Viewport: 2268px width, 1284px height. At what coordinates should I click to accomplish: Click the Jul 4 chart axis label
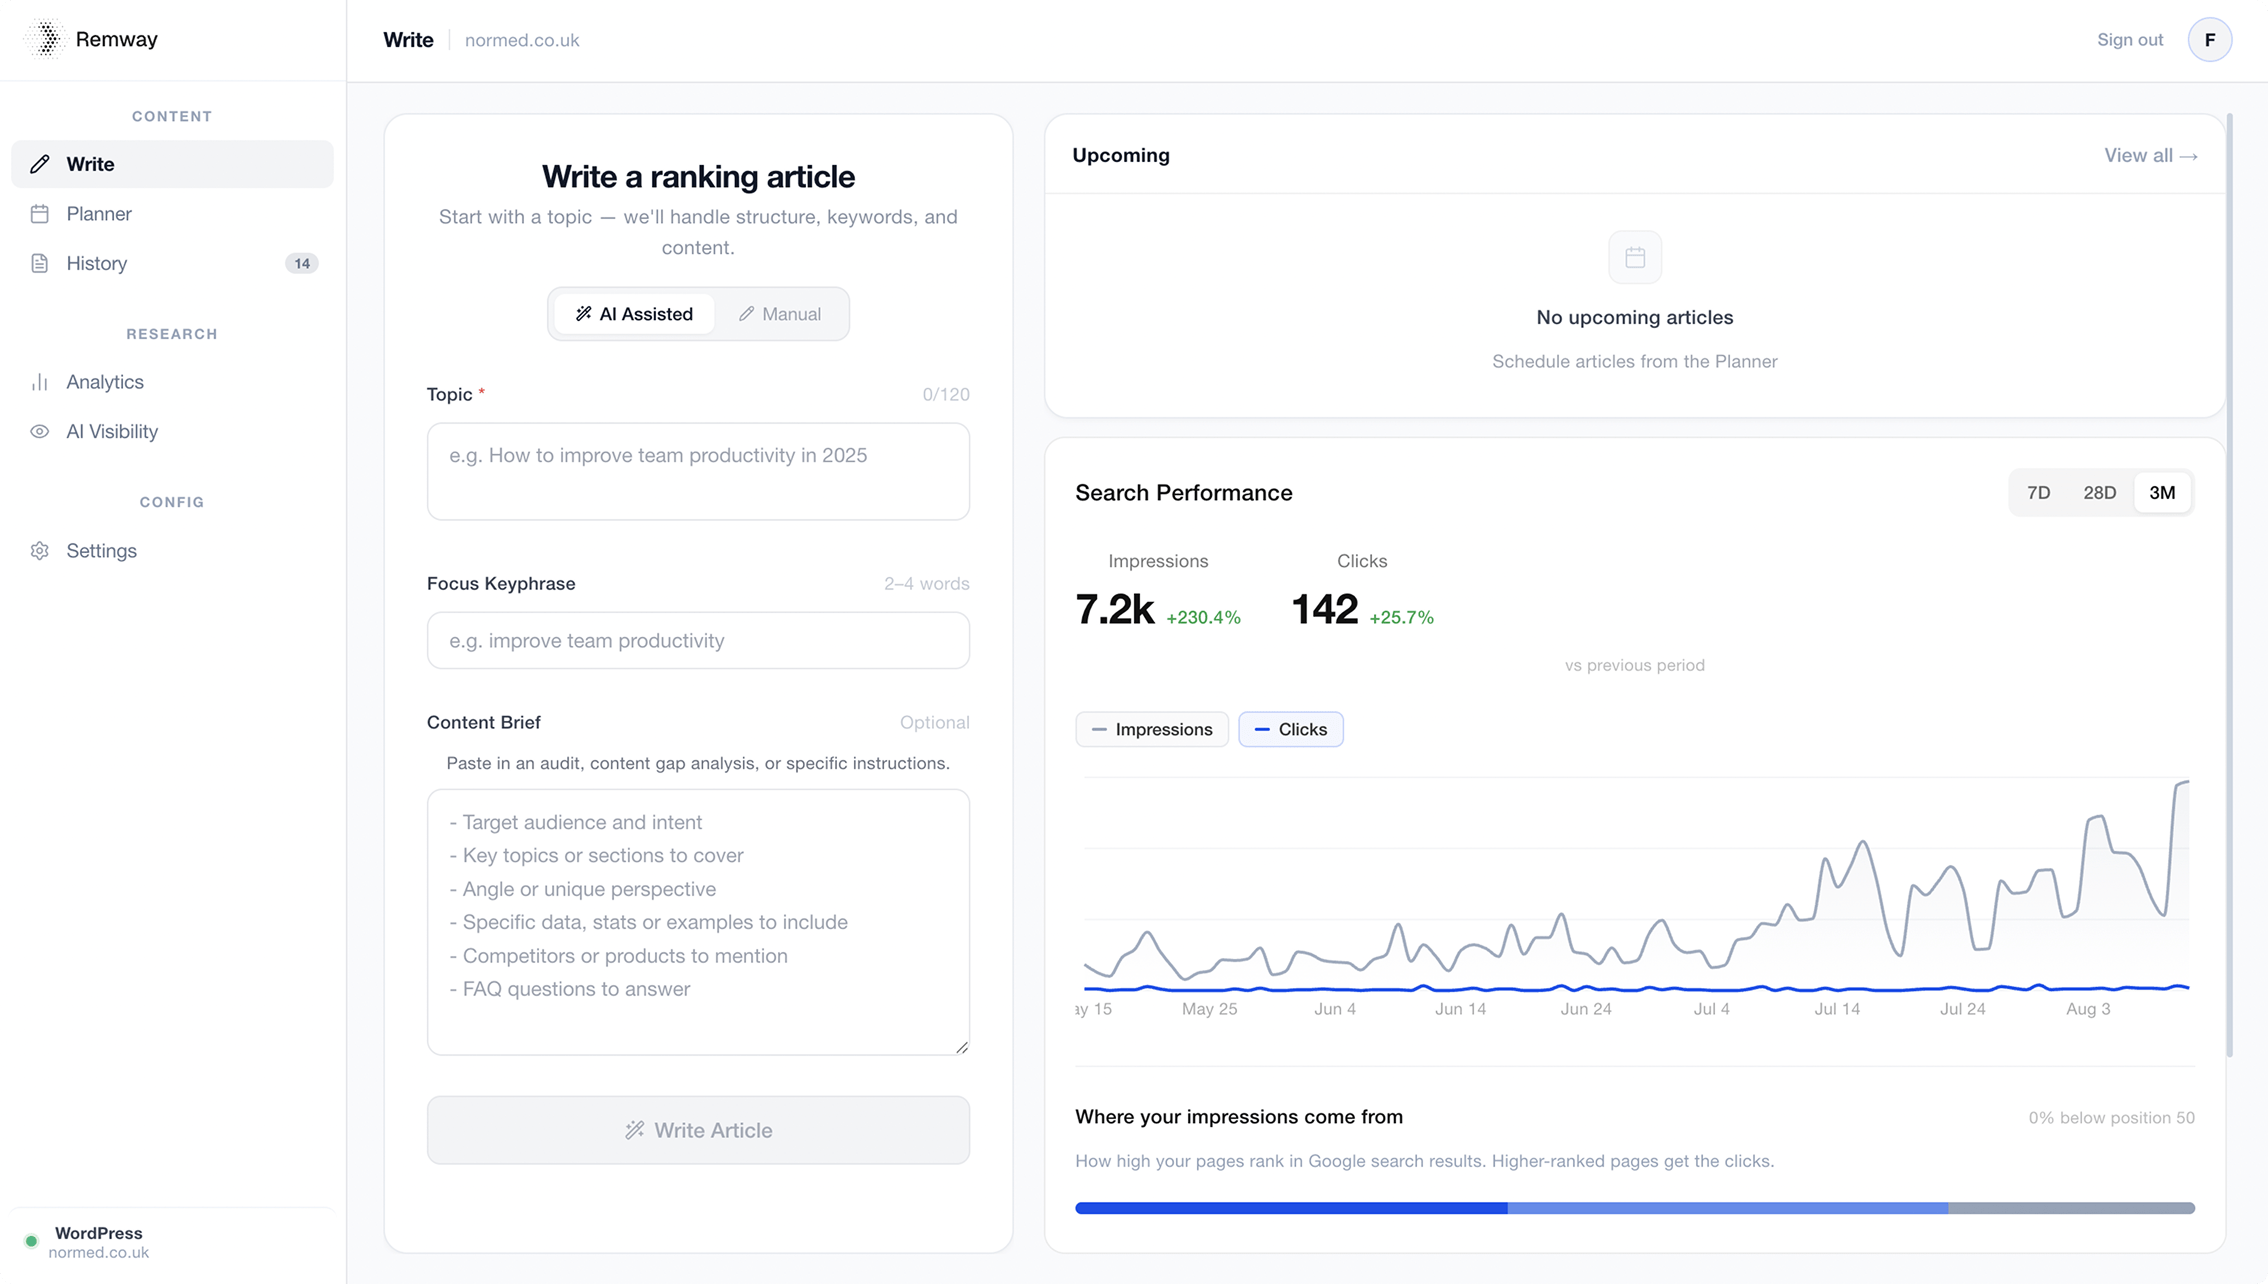click(1711, 1009)
